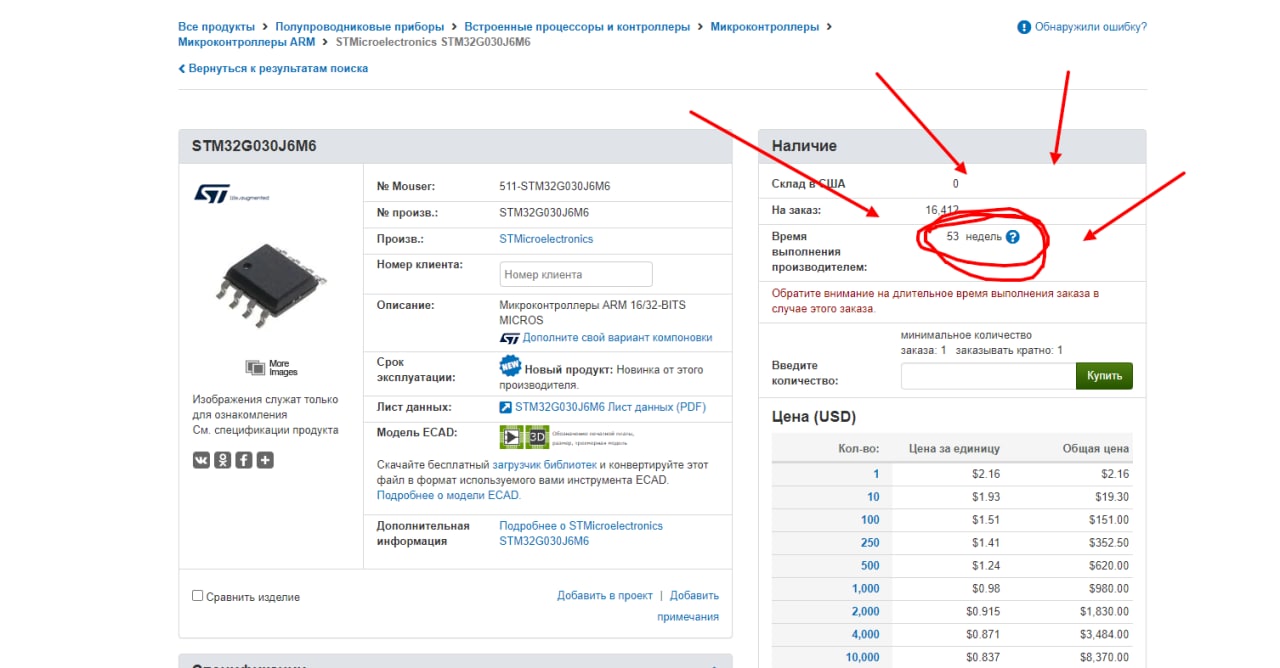Click the "Наличие" panel heading
Viewport: 1280px width, 668px height.
(x=804, y=146)
